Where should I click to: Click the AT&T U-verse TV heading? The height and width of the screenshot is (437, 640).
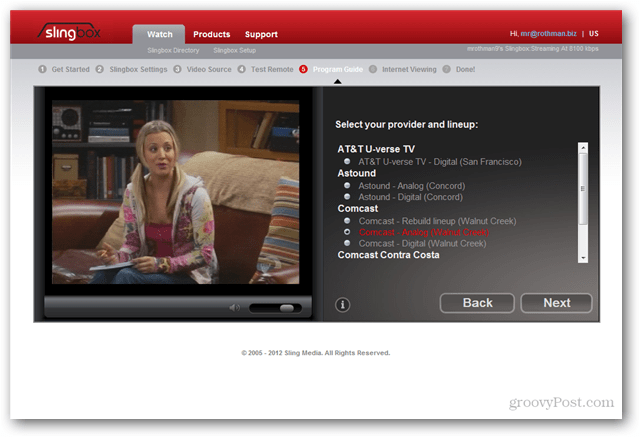tap(376, 149)
